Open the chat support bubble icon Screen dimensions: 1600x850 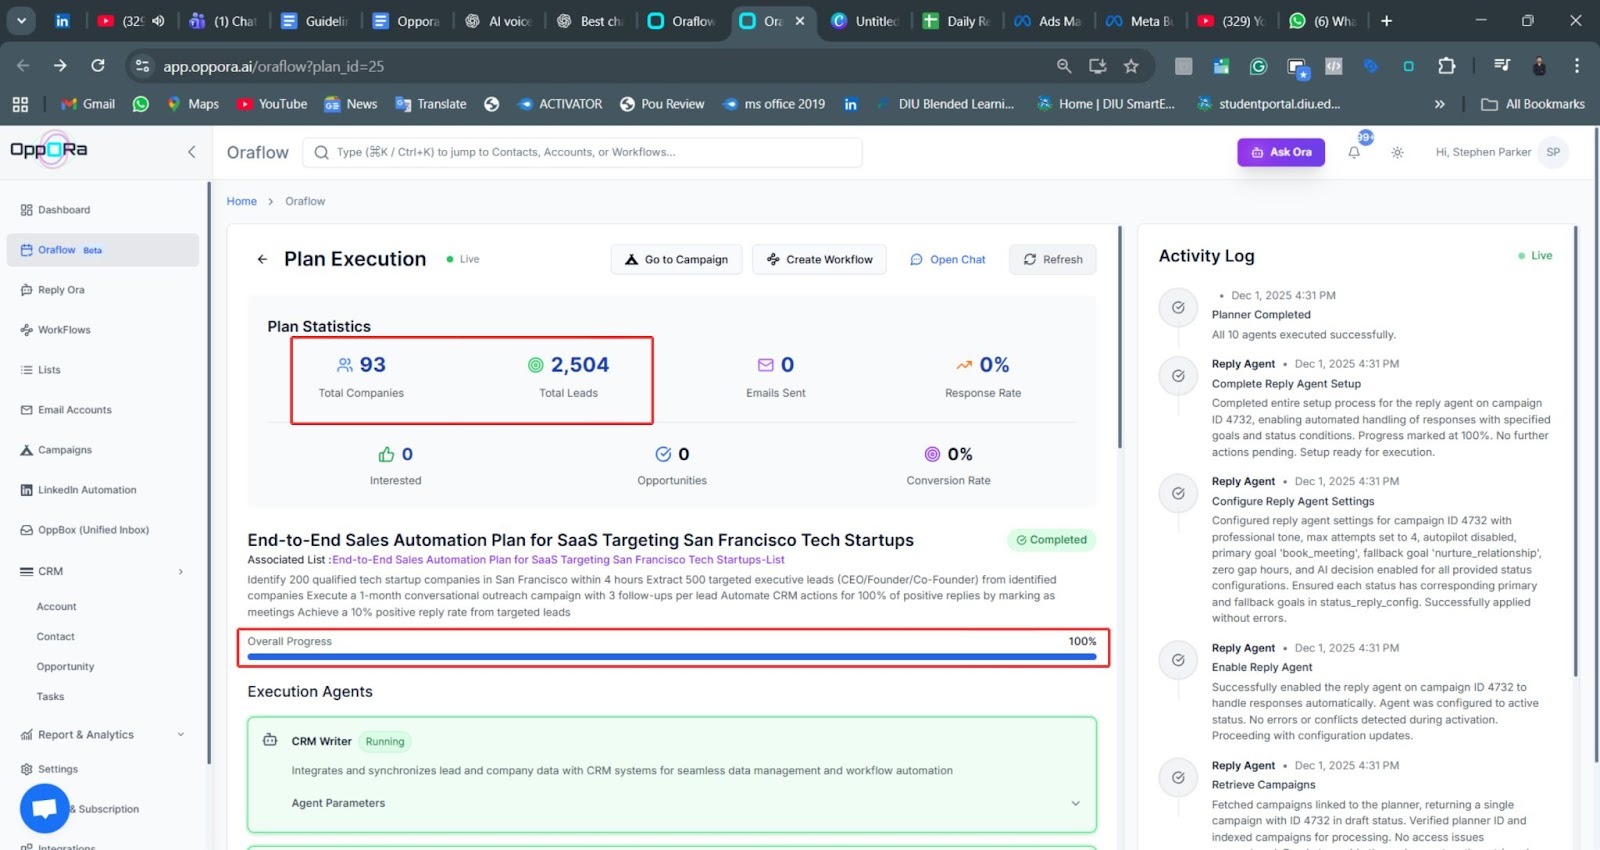pyautogui.click(x=44, y=808)
